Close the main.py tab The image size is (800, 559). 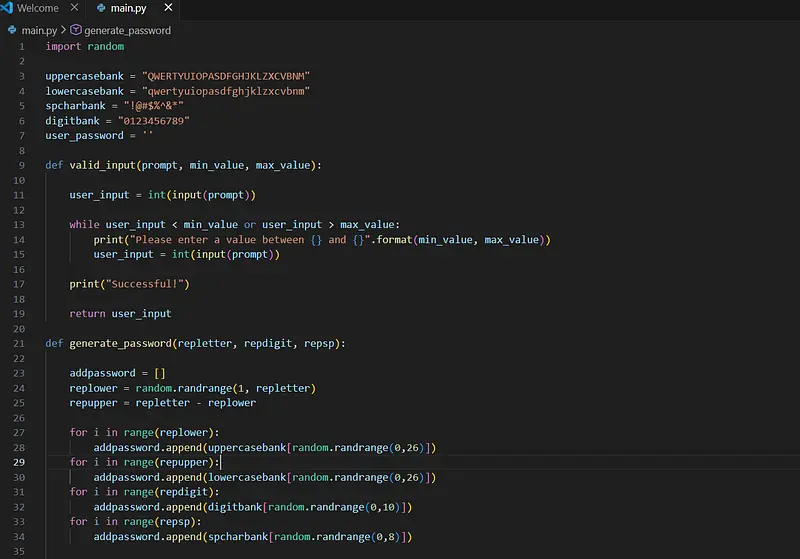[x=169, y=8]
